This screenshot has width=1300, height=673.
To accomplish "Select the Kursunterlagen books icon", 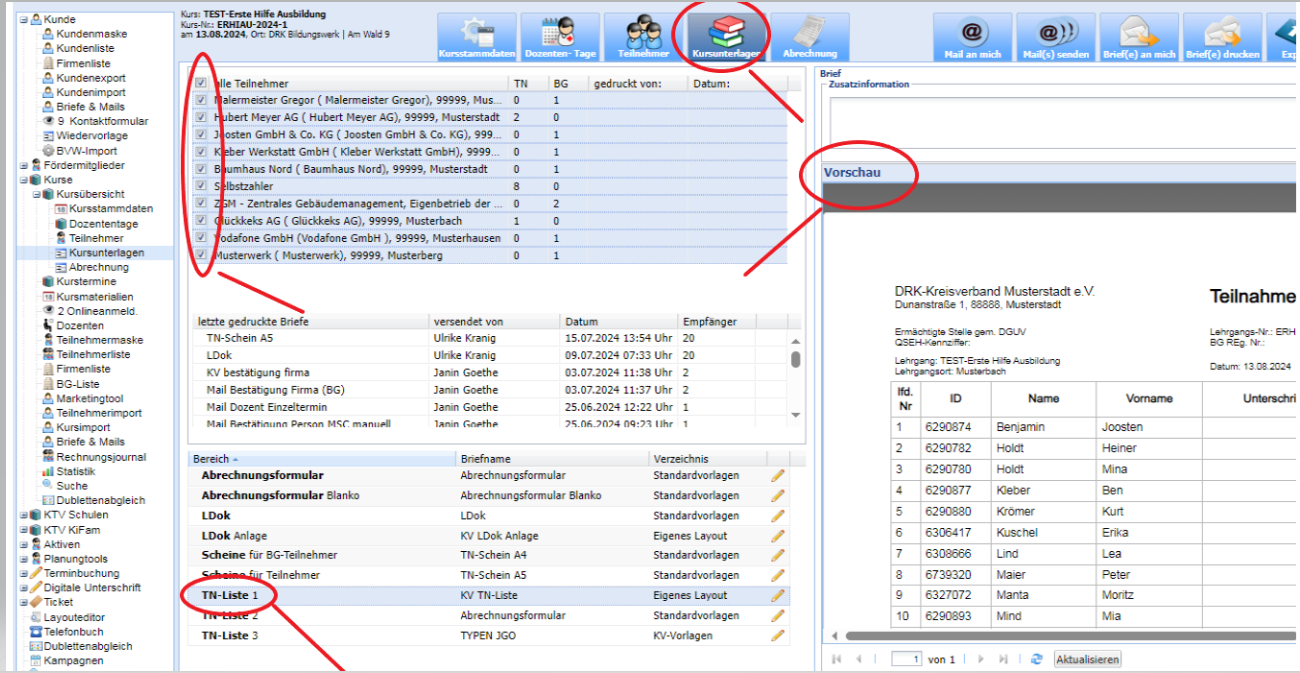I will 726,37.
